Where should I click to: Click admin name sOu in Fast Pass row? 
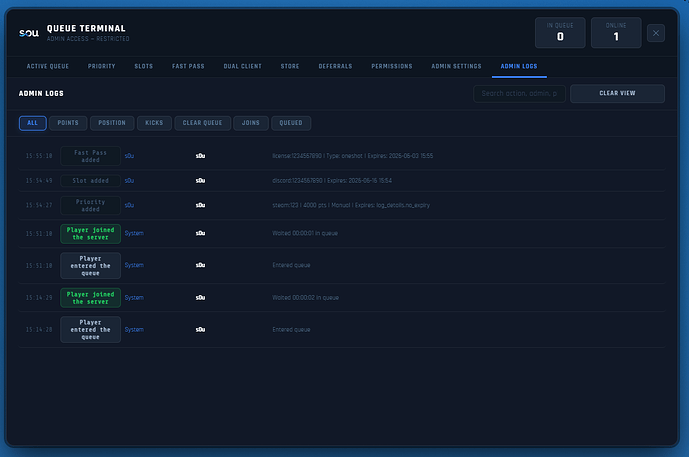coord(129,156)
